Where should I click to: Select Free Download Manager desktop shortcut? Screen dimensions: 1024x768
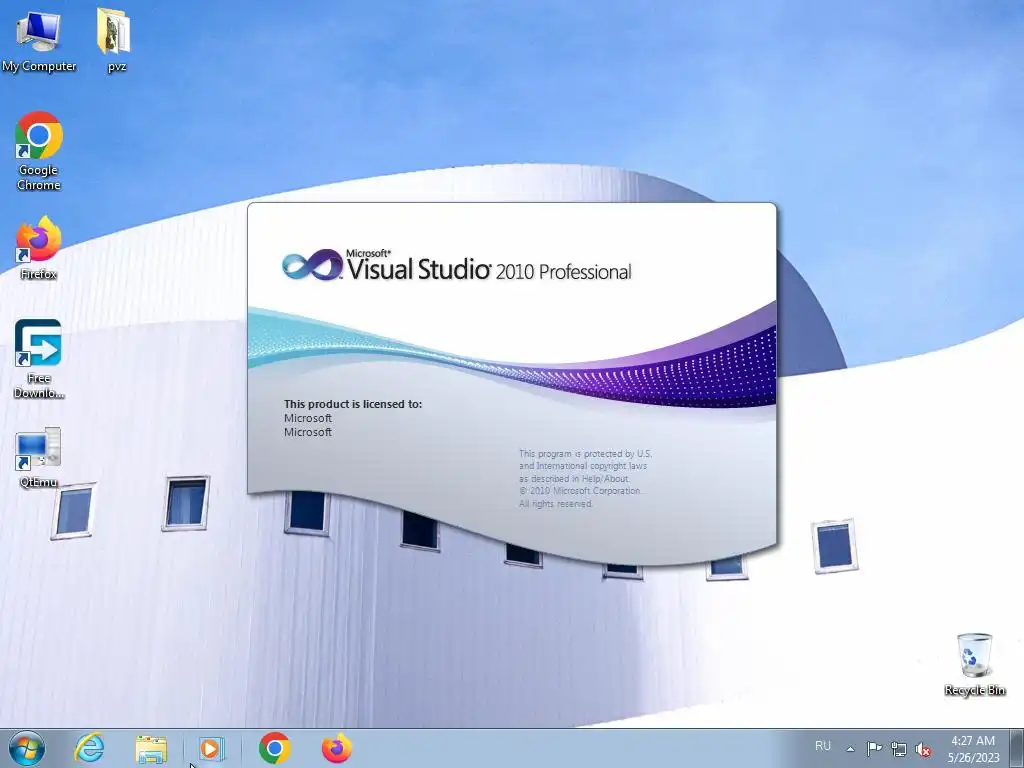(39, 359)
